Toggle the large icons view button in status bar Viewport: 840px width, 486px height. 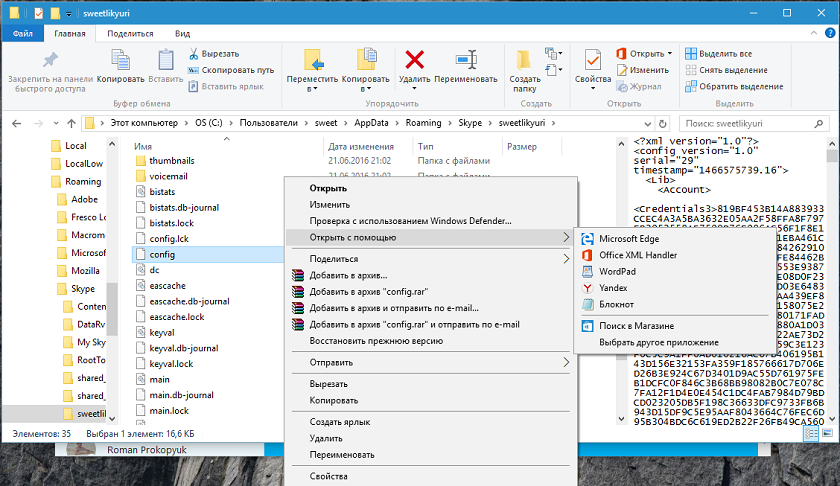[x=827, y=433]
